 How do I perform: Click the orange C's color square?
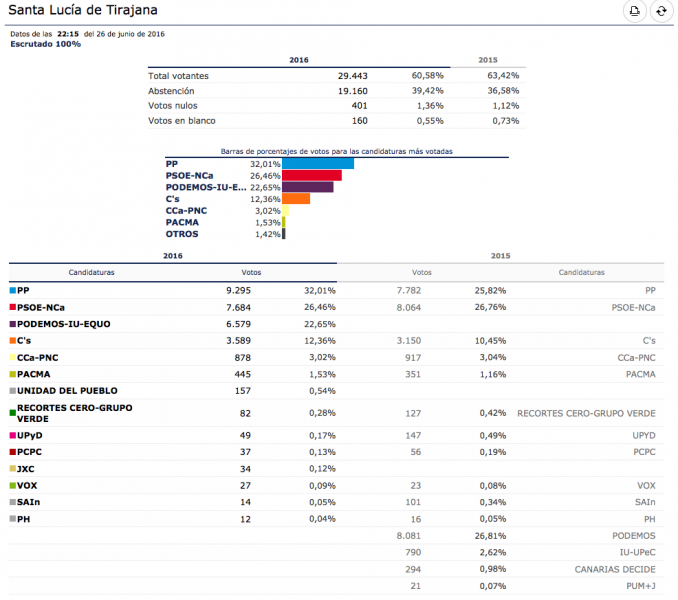click(13, 341)
